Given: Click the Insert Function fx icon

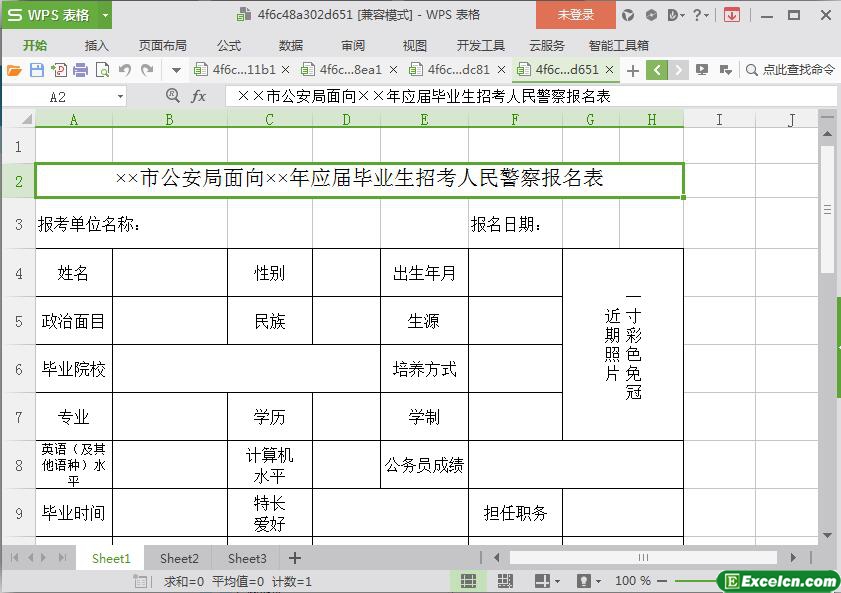Looking at the screenshot, I should 199,96.
